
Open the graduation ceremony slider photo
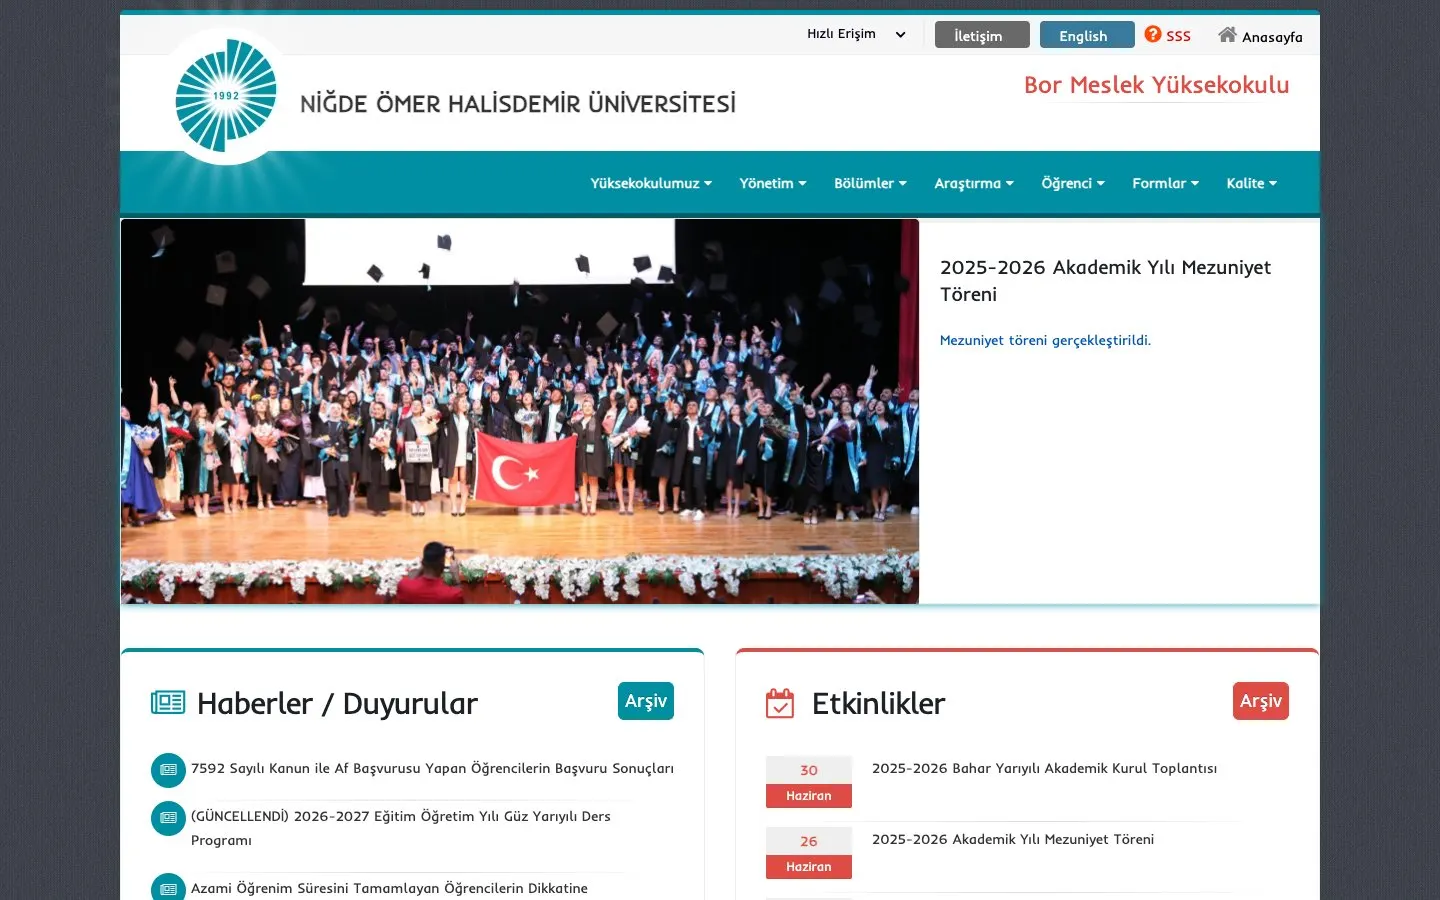[x=520, y=411]
